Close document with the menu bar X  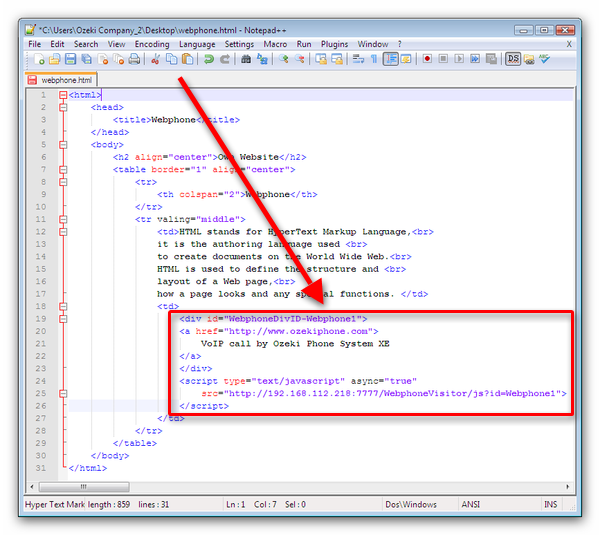click(x=569, y=44)
